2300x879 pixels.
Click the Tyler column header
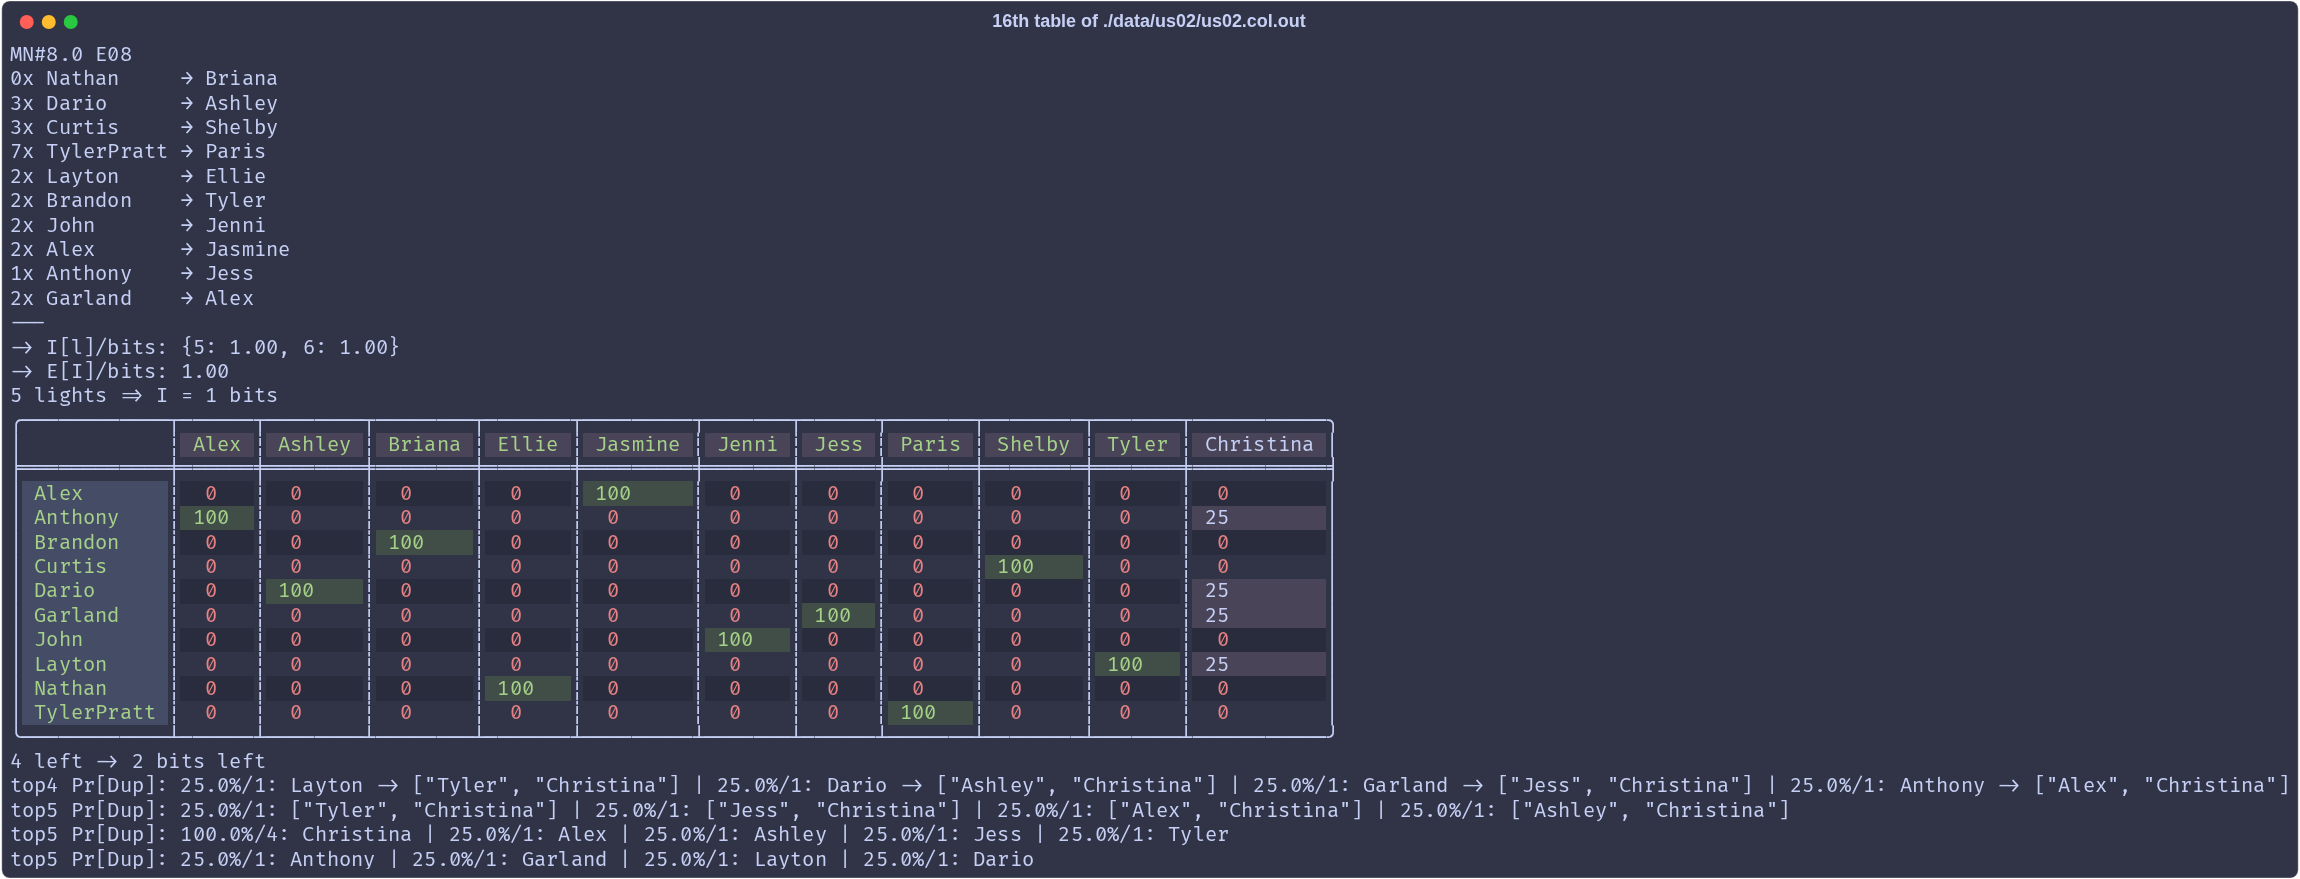pos(1137,444)
